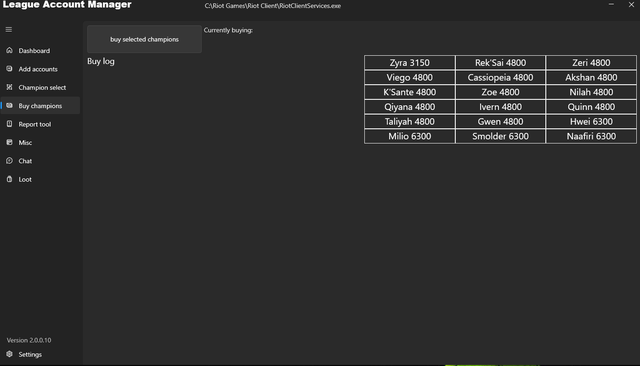The width and height of the screenshot is (640, 366).
Task: Click the Misc icon
Action: 9,142
